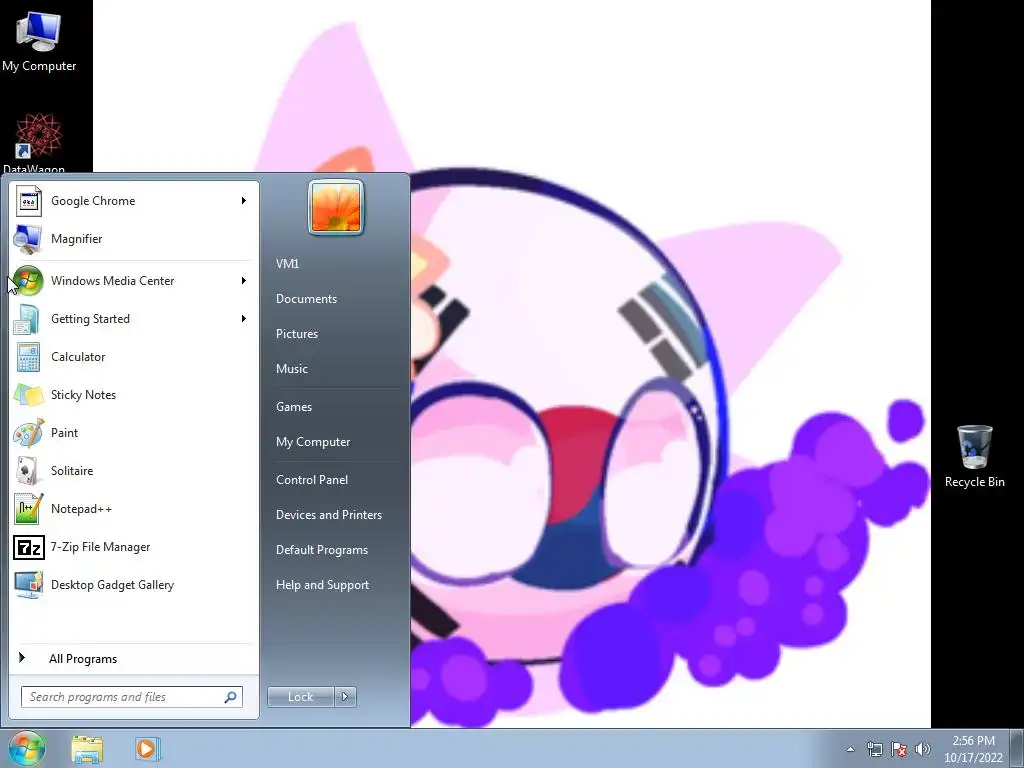
Task: Open the shutdown options arrow beside Lock
Action: point(345,697)
